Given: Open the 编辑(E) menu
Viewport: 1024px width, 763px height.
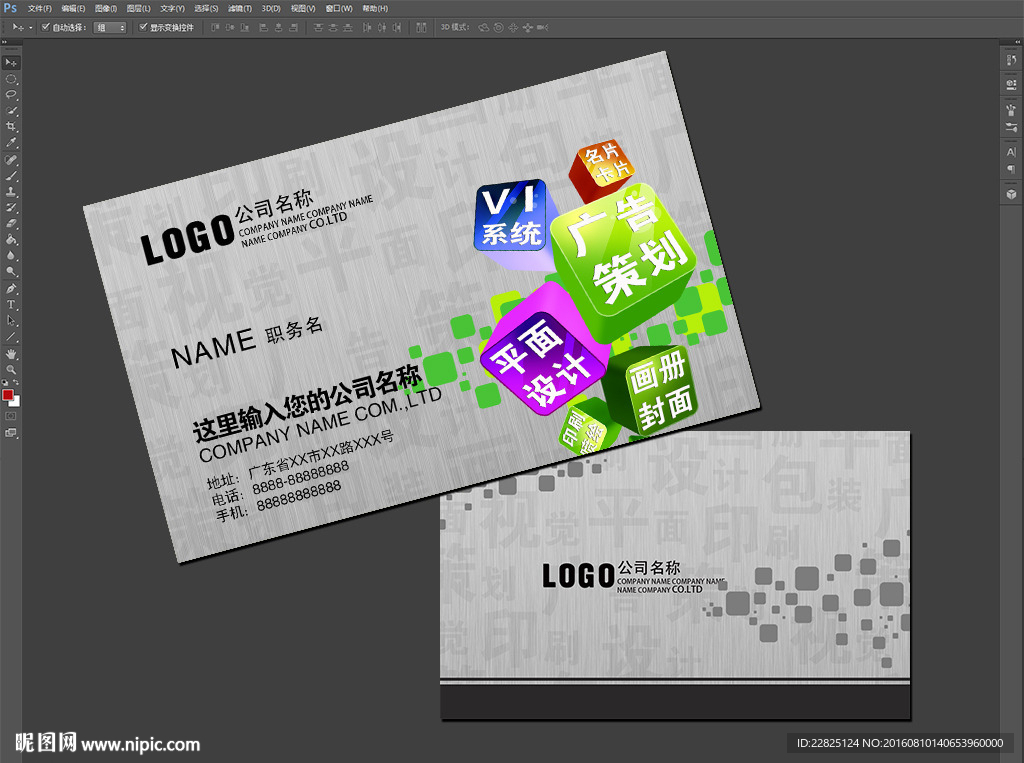Looking at the screenshot, I should (x=73, y=8).
